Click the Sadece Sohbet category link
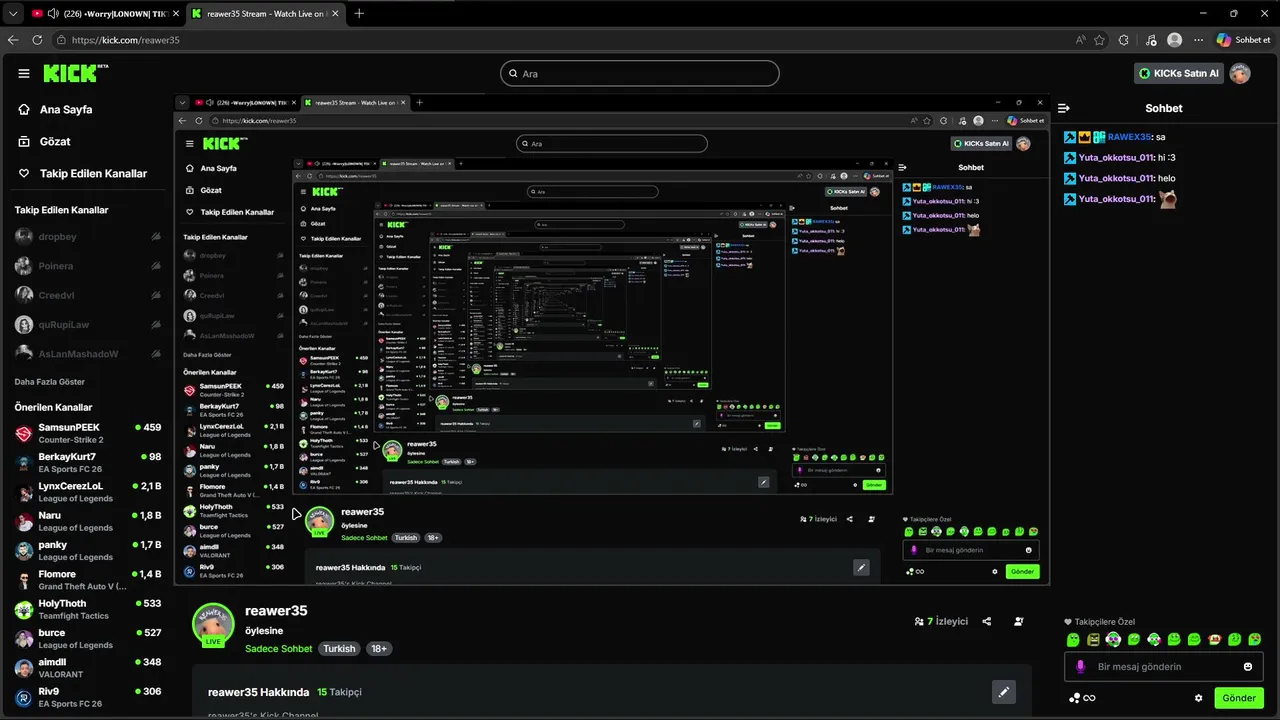This screenshot has width=1280, height=720. point(279,649)
